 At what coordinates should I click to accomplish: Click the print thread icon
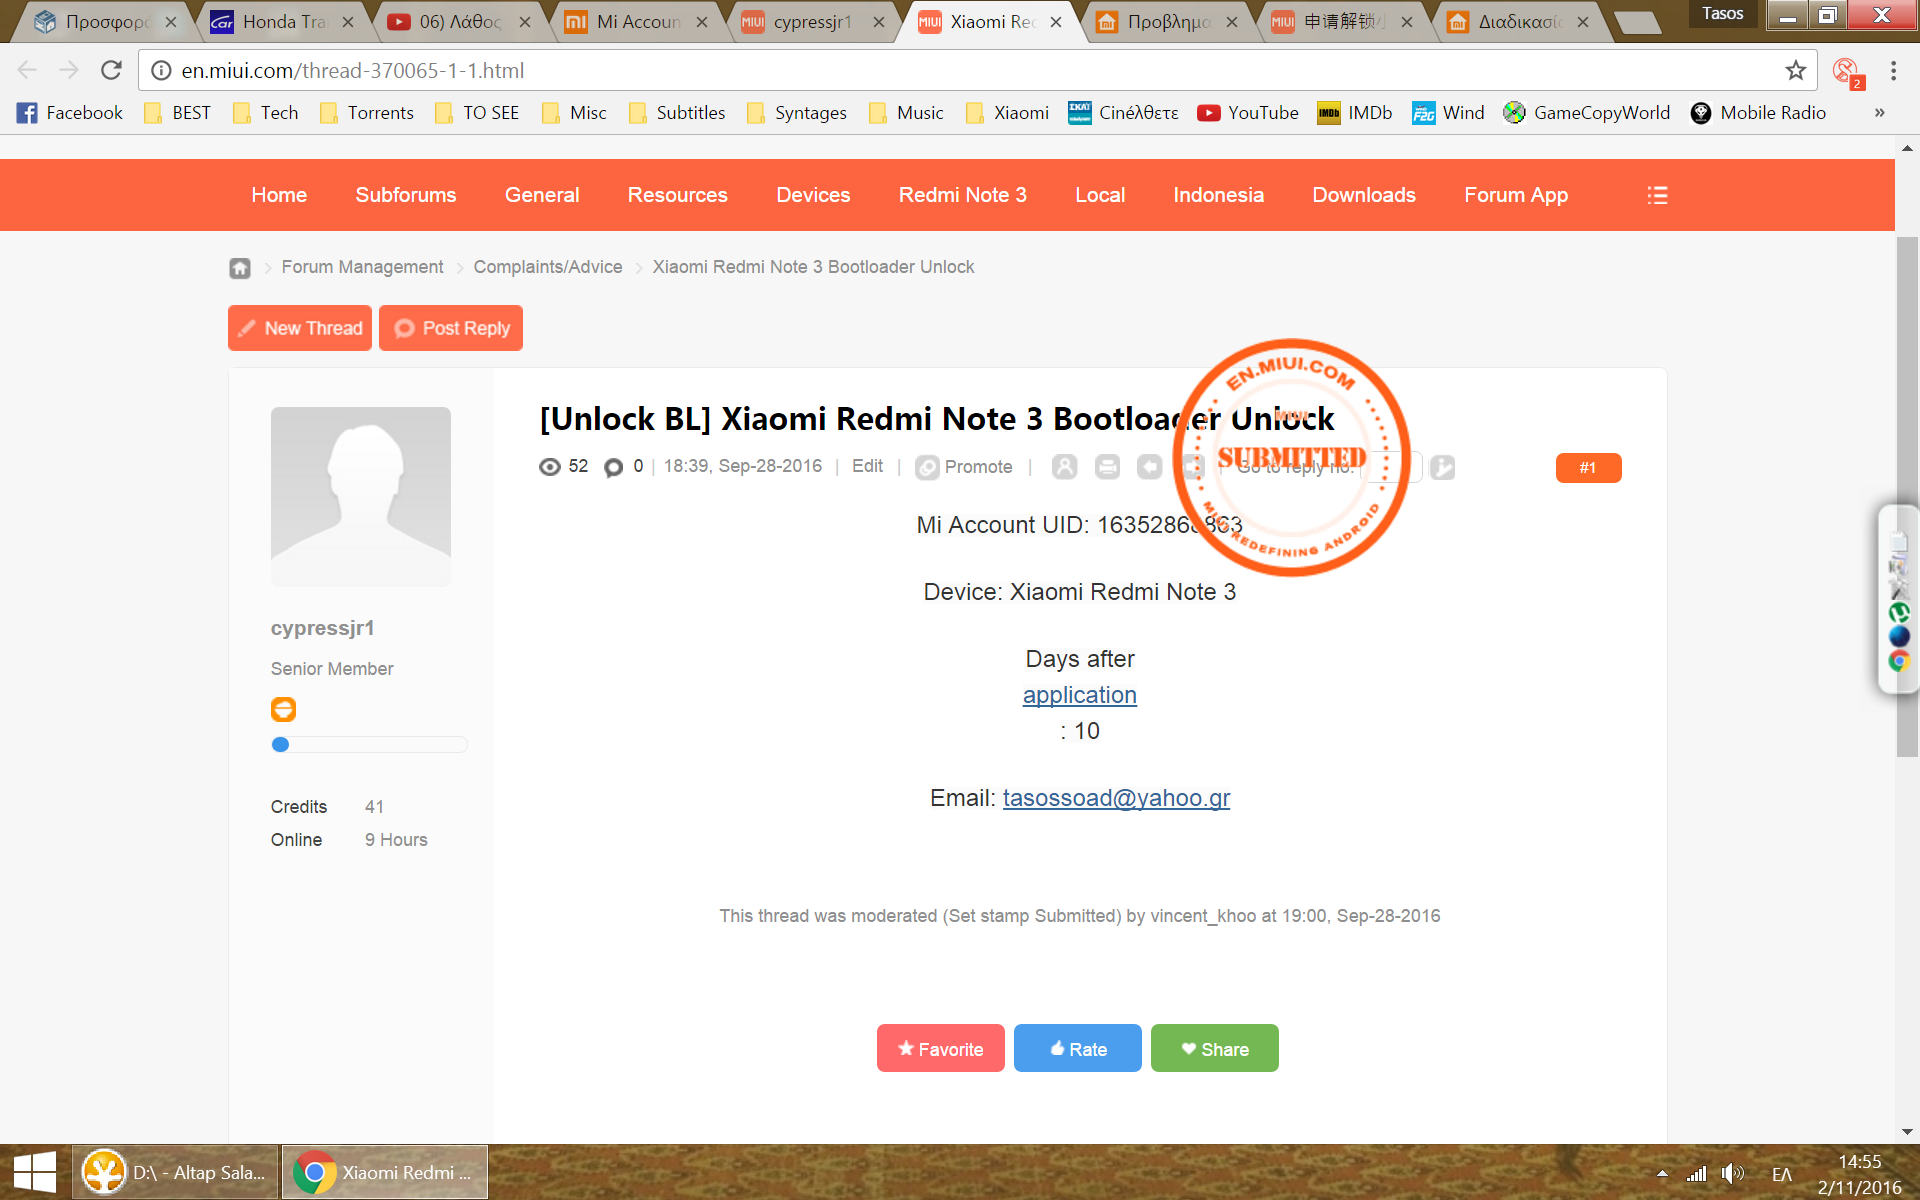point(1107,467)
